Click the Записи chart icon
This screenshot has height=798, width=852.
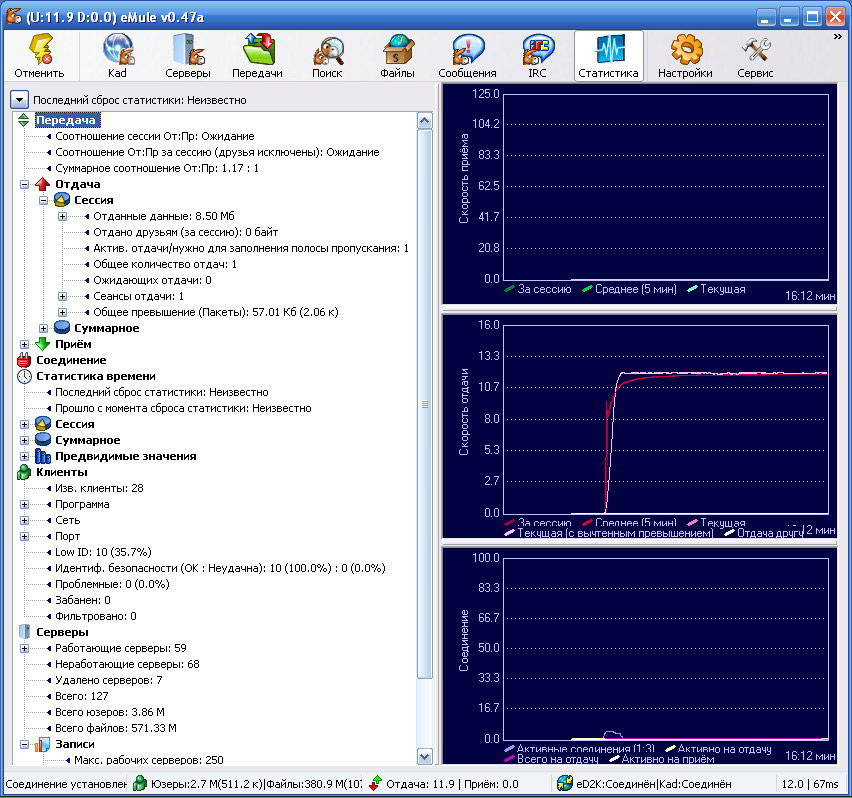coord(42,744)
